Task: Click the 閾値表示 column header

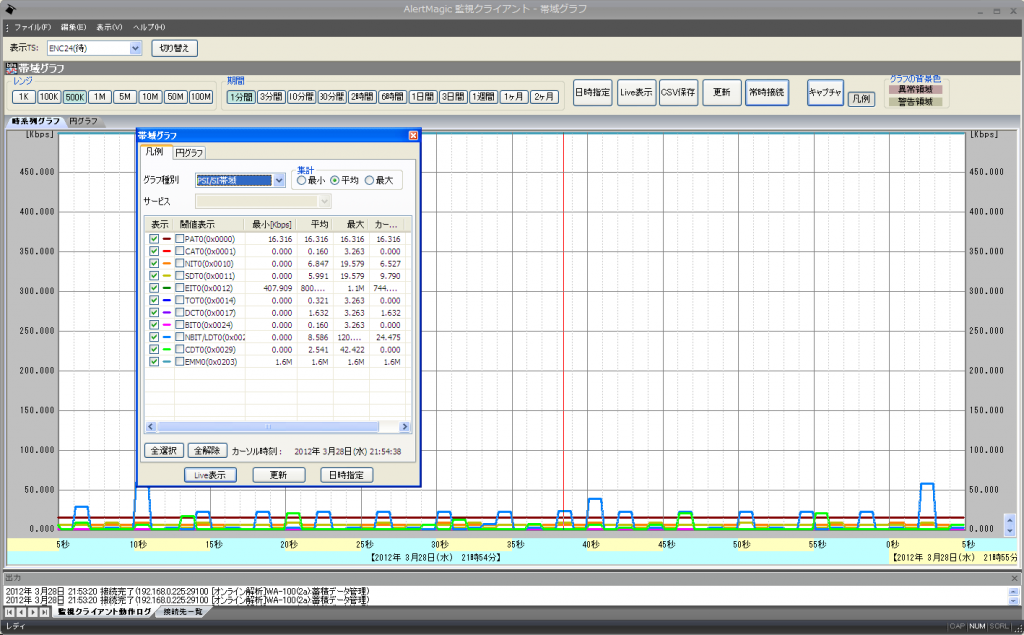Action: pyautogui.click(x=209, y=224)
